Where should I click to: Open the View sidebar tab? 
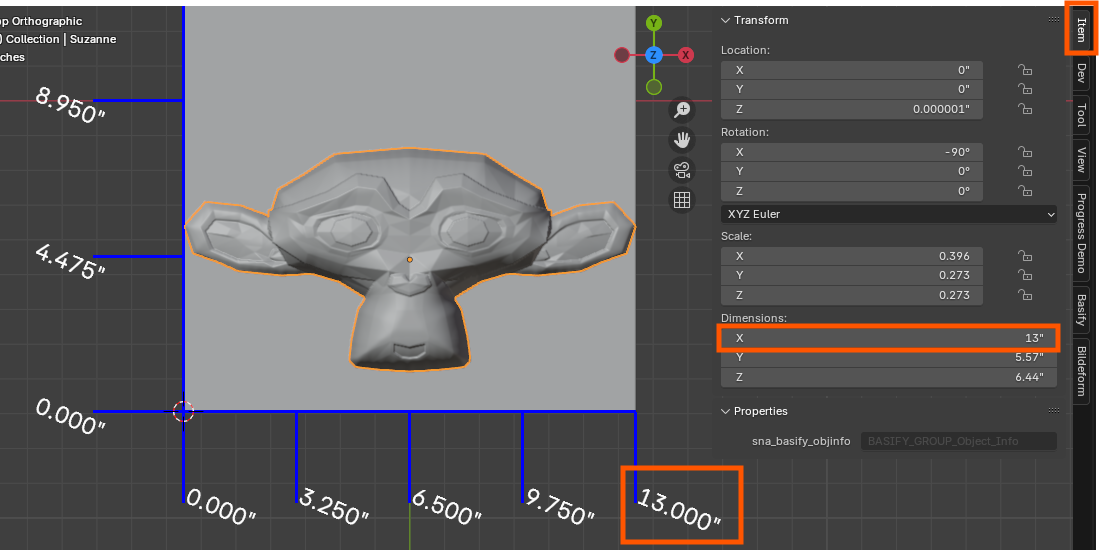(1081, 160)
